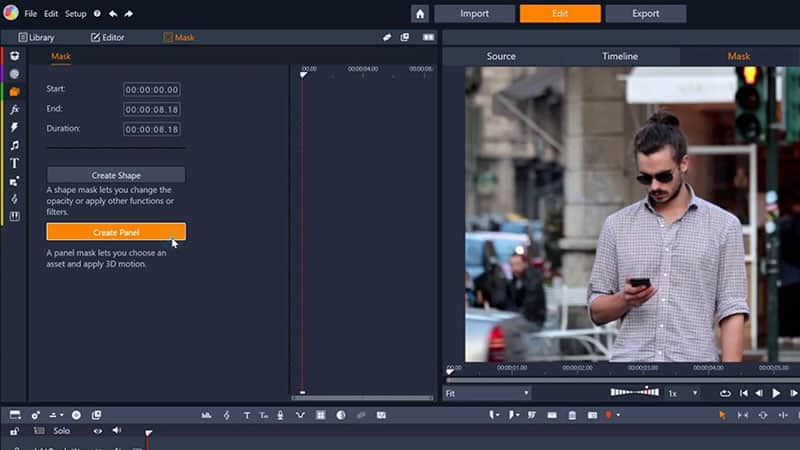The height and width of the screenshot is (450, 800).
Task: Switch to the Library tab
Action: (37, 37)
